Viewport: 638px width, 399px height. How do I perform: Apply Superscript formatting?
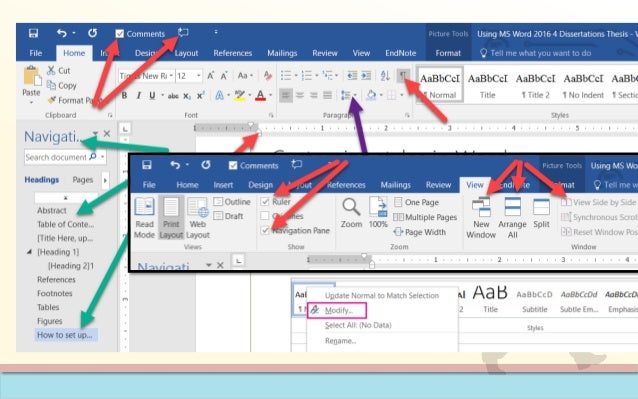pyautogui.click(x=200, y=96)
